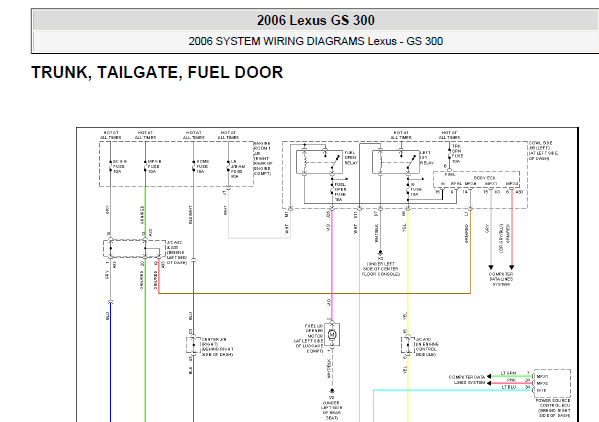
Task: Click the 2006 Lexus GS 300 title bar
Action: tap(316, 20)
